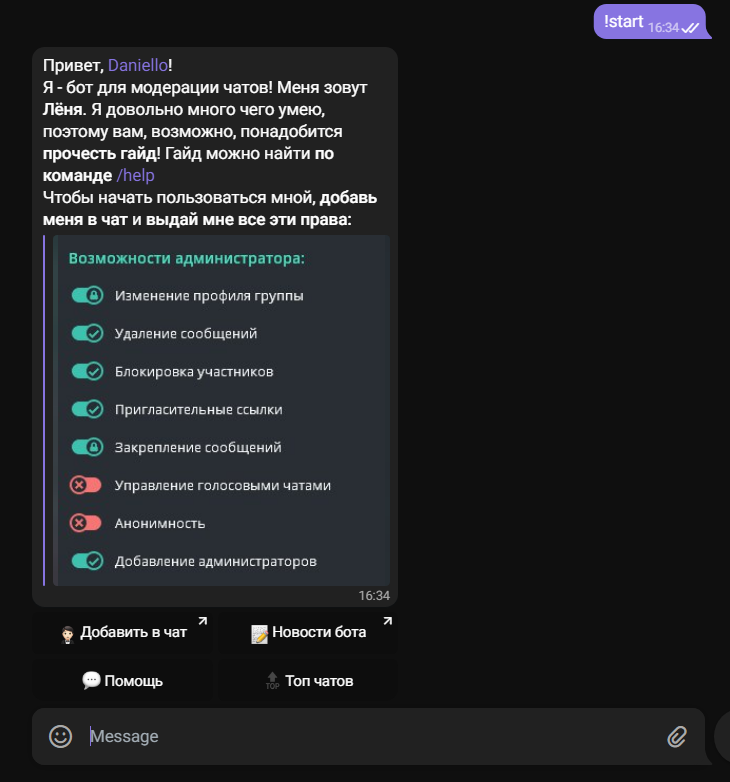Toggle Изменение профиля группы switch
This screenshot has width=730, height=782.
point(87,296)
